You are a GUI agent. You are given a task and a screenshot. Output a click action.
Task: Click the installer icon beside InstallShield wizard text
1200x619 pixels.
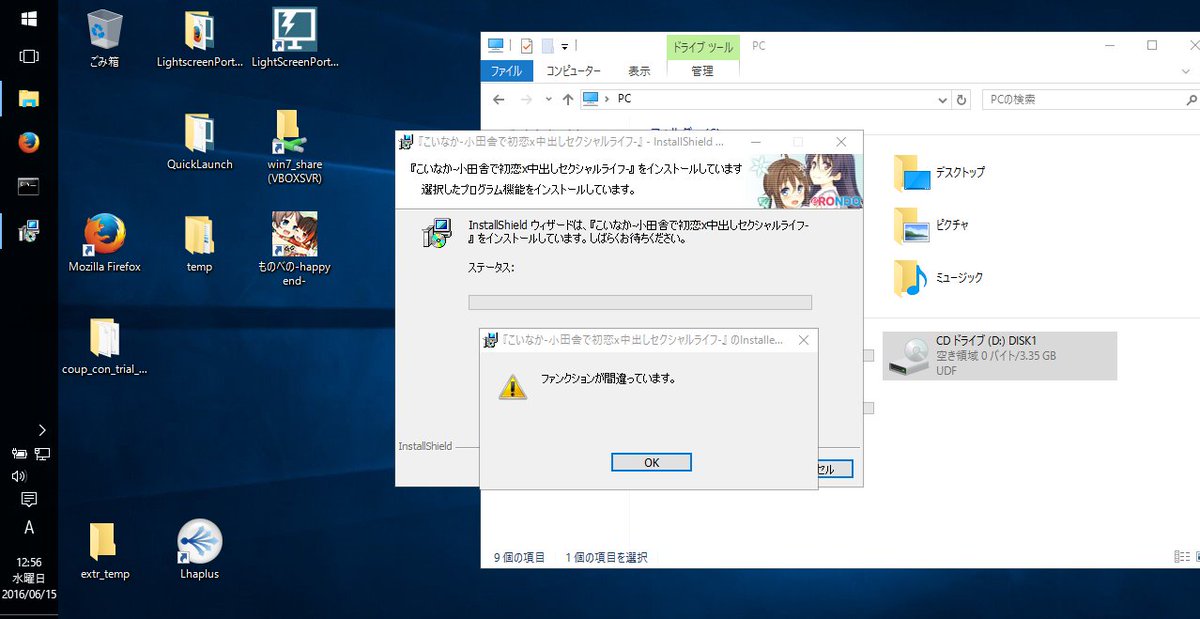[x=435, y=233]
